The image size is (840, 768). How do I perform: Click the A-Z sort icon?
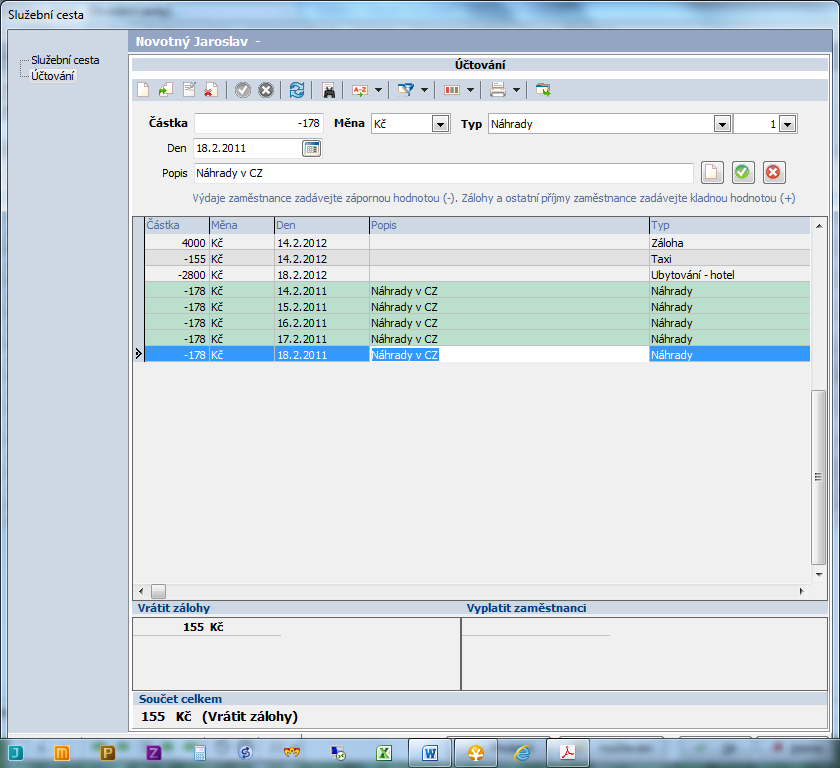click(x=360, y=90)
